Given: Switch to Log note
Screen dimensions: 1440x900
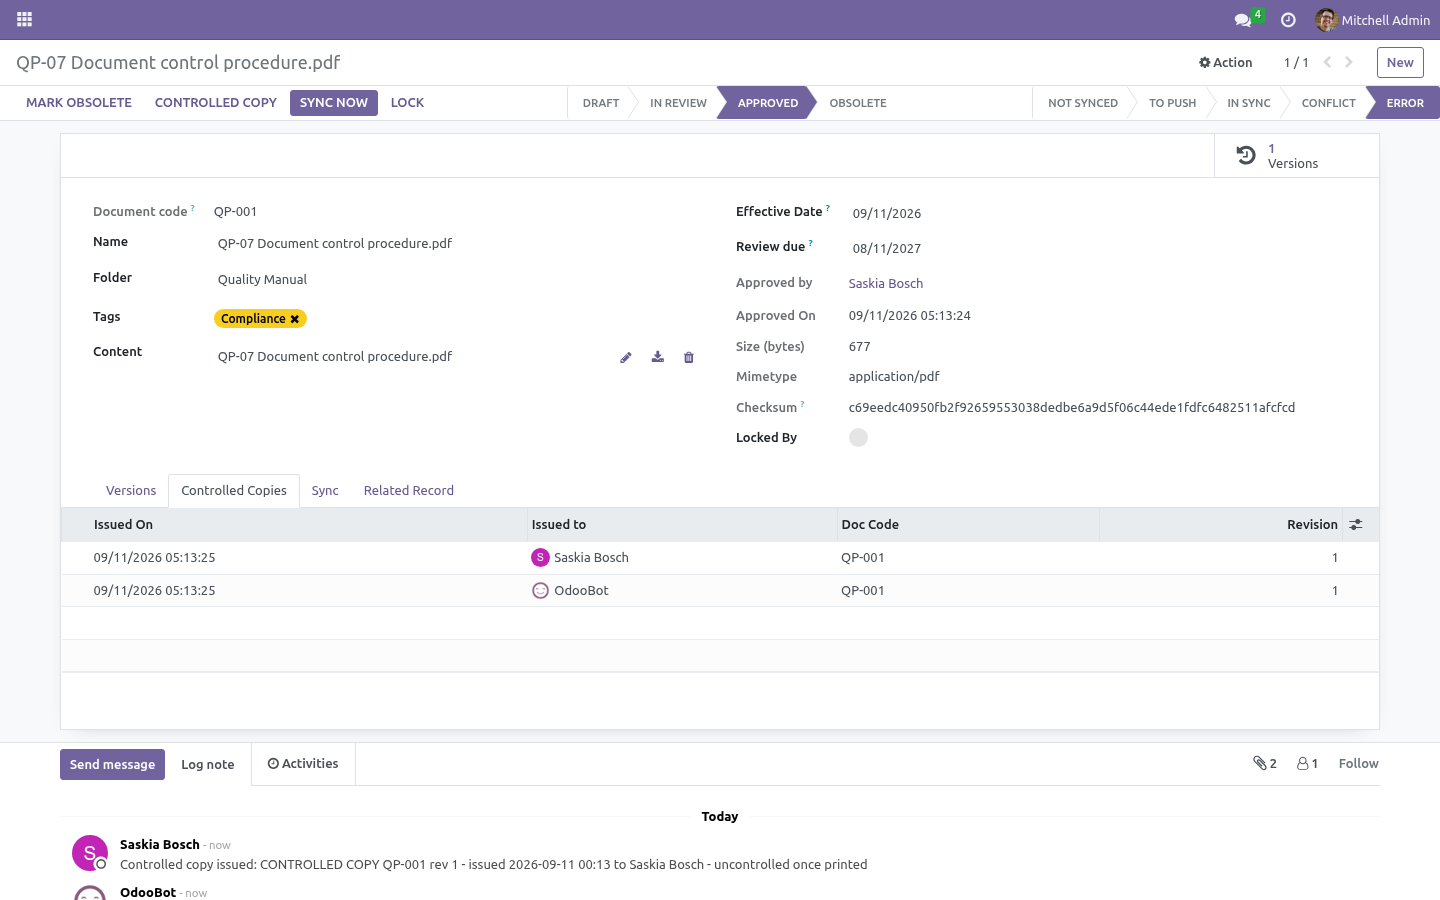Looking at the screenshot, I should pos(208,764).
